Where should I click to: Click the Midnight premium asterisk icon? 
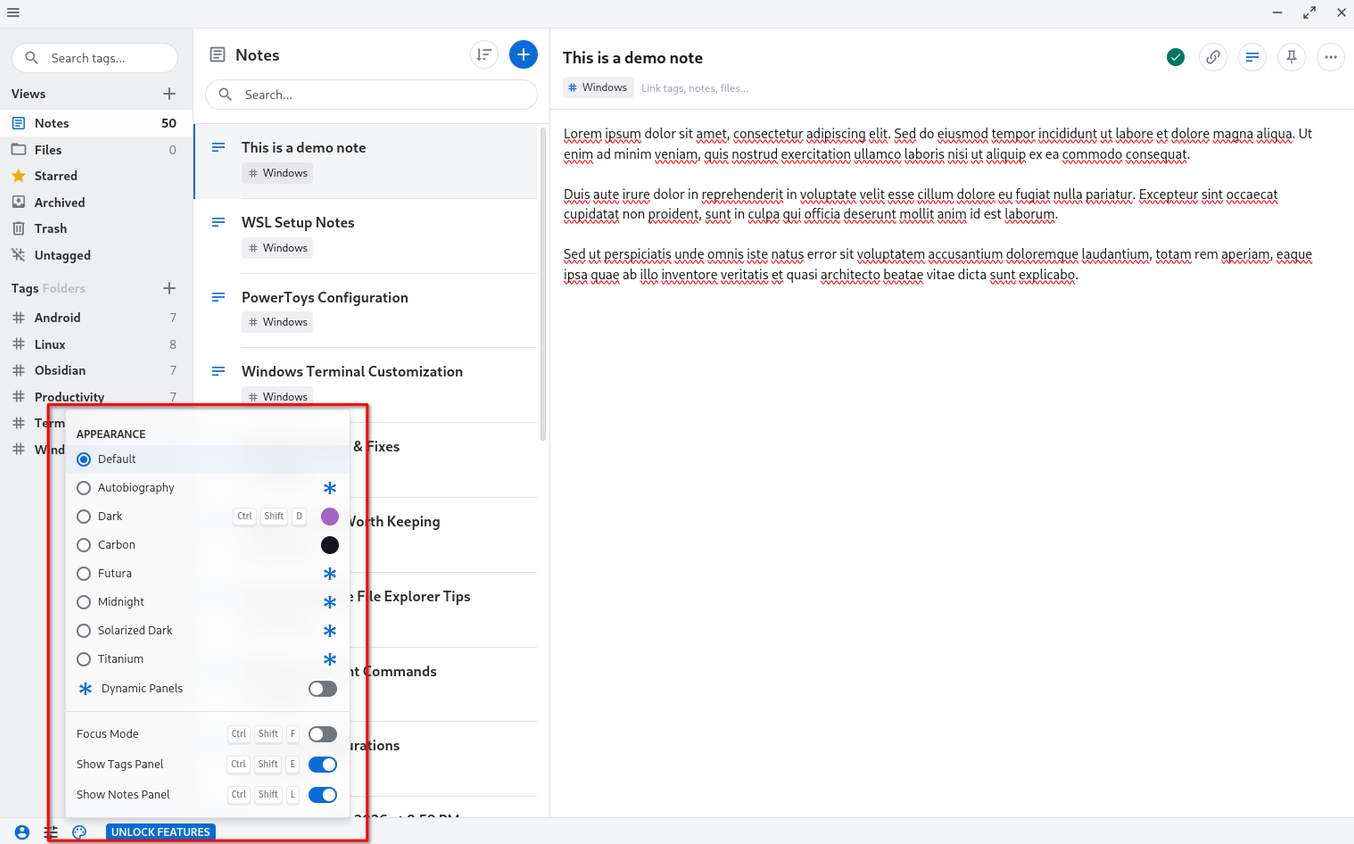tap(330, 602)
